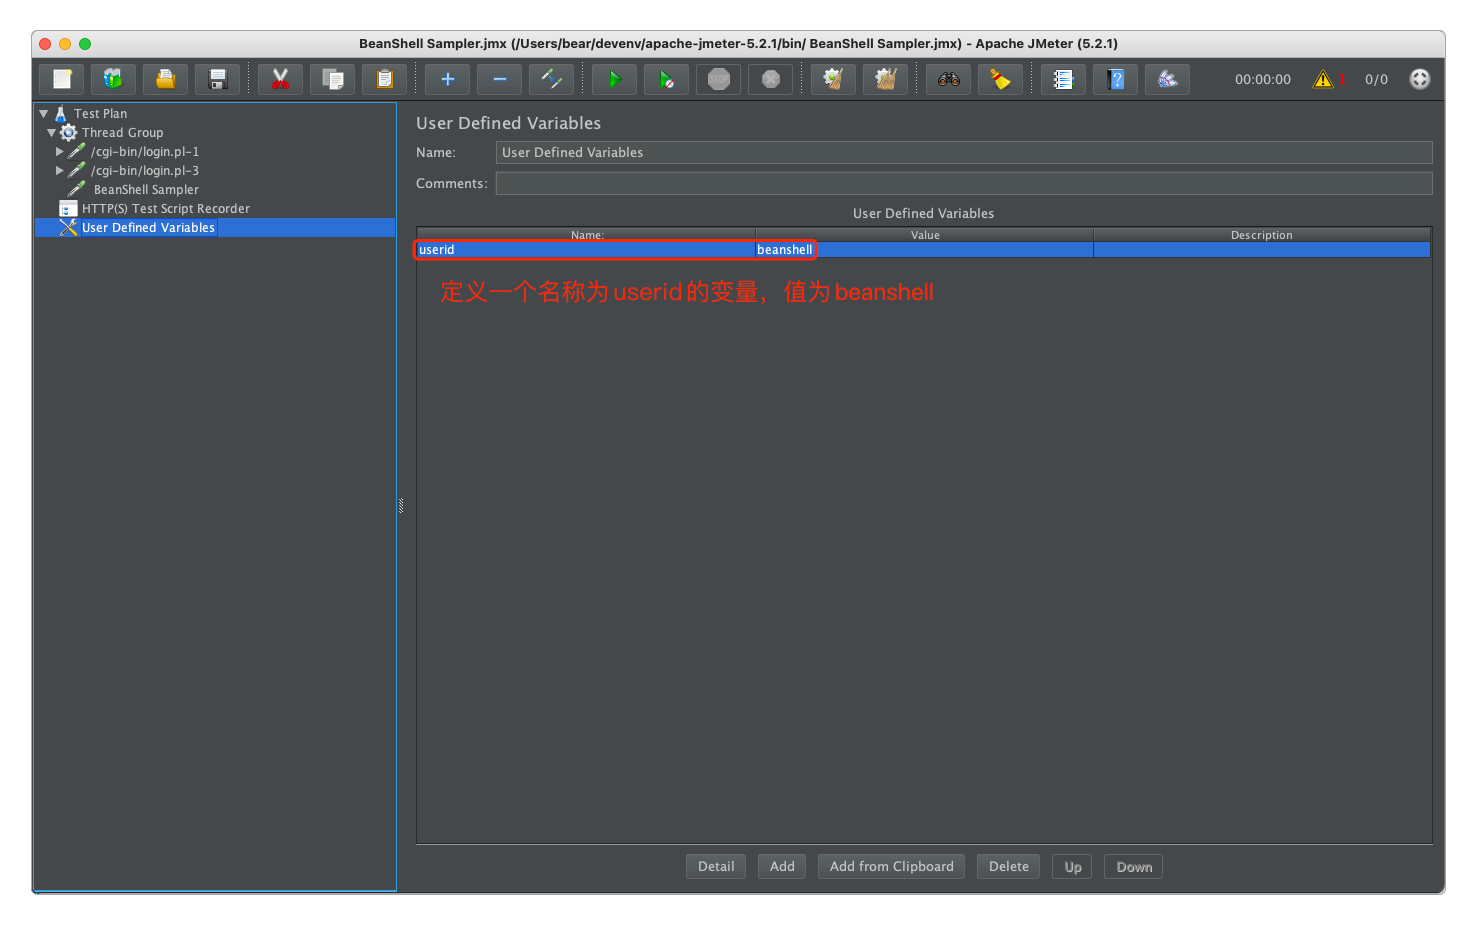Click the beanshell value cell
Image resolution: width=1476 pixels, height=925 pixels.
click(x=924, y=250)
